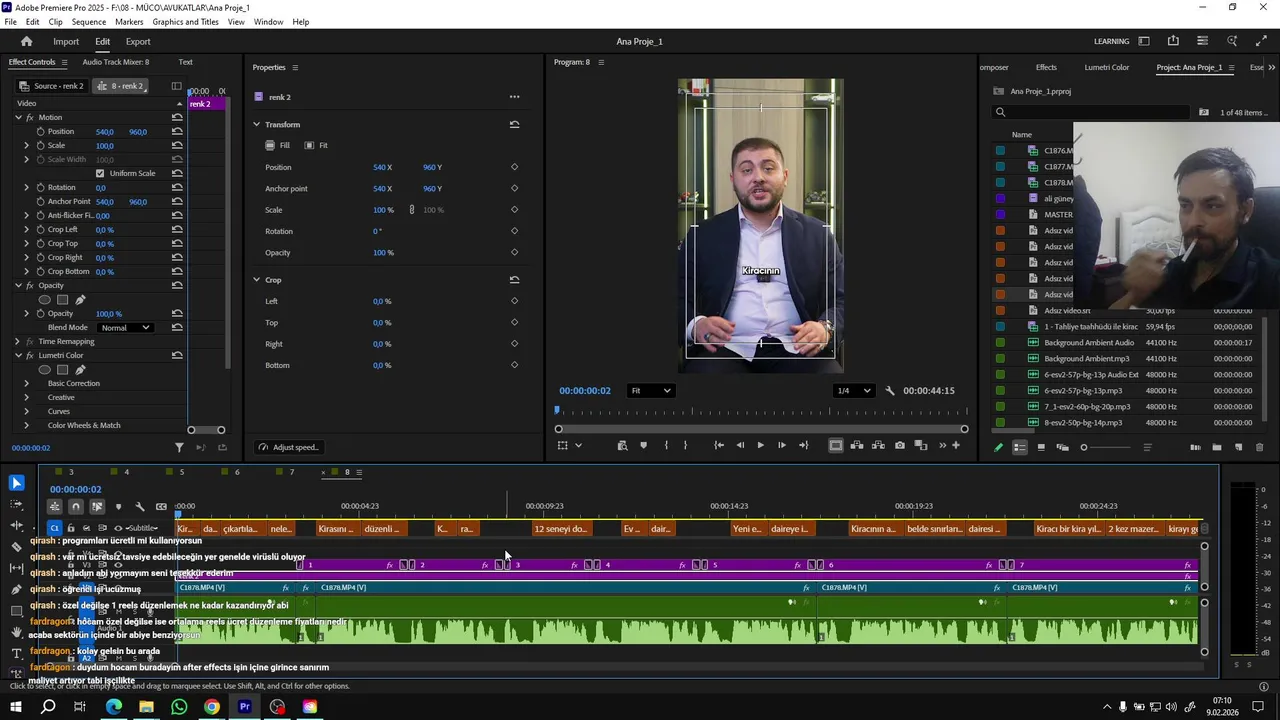1280x720 pixels.
Task: Select the Type tool
Action: (x=16, y=653)
